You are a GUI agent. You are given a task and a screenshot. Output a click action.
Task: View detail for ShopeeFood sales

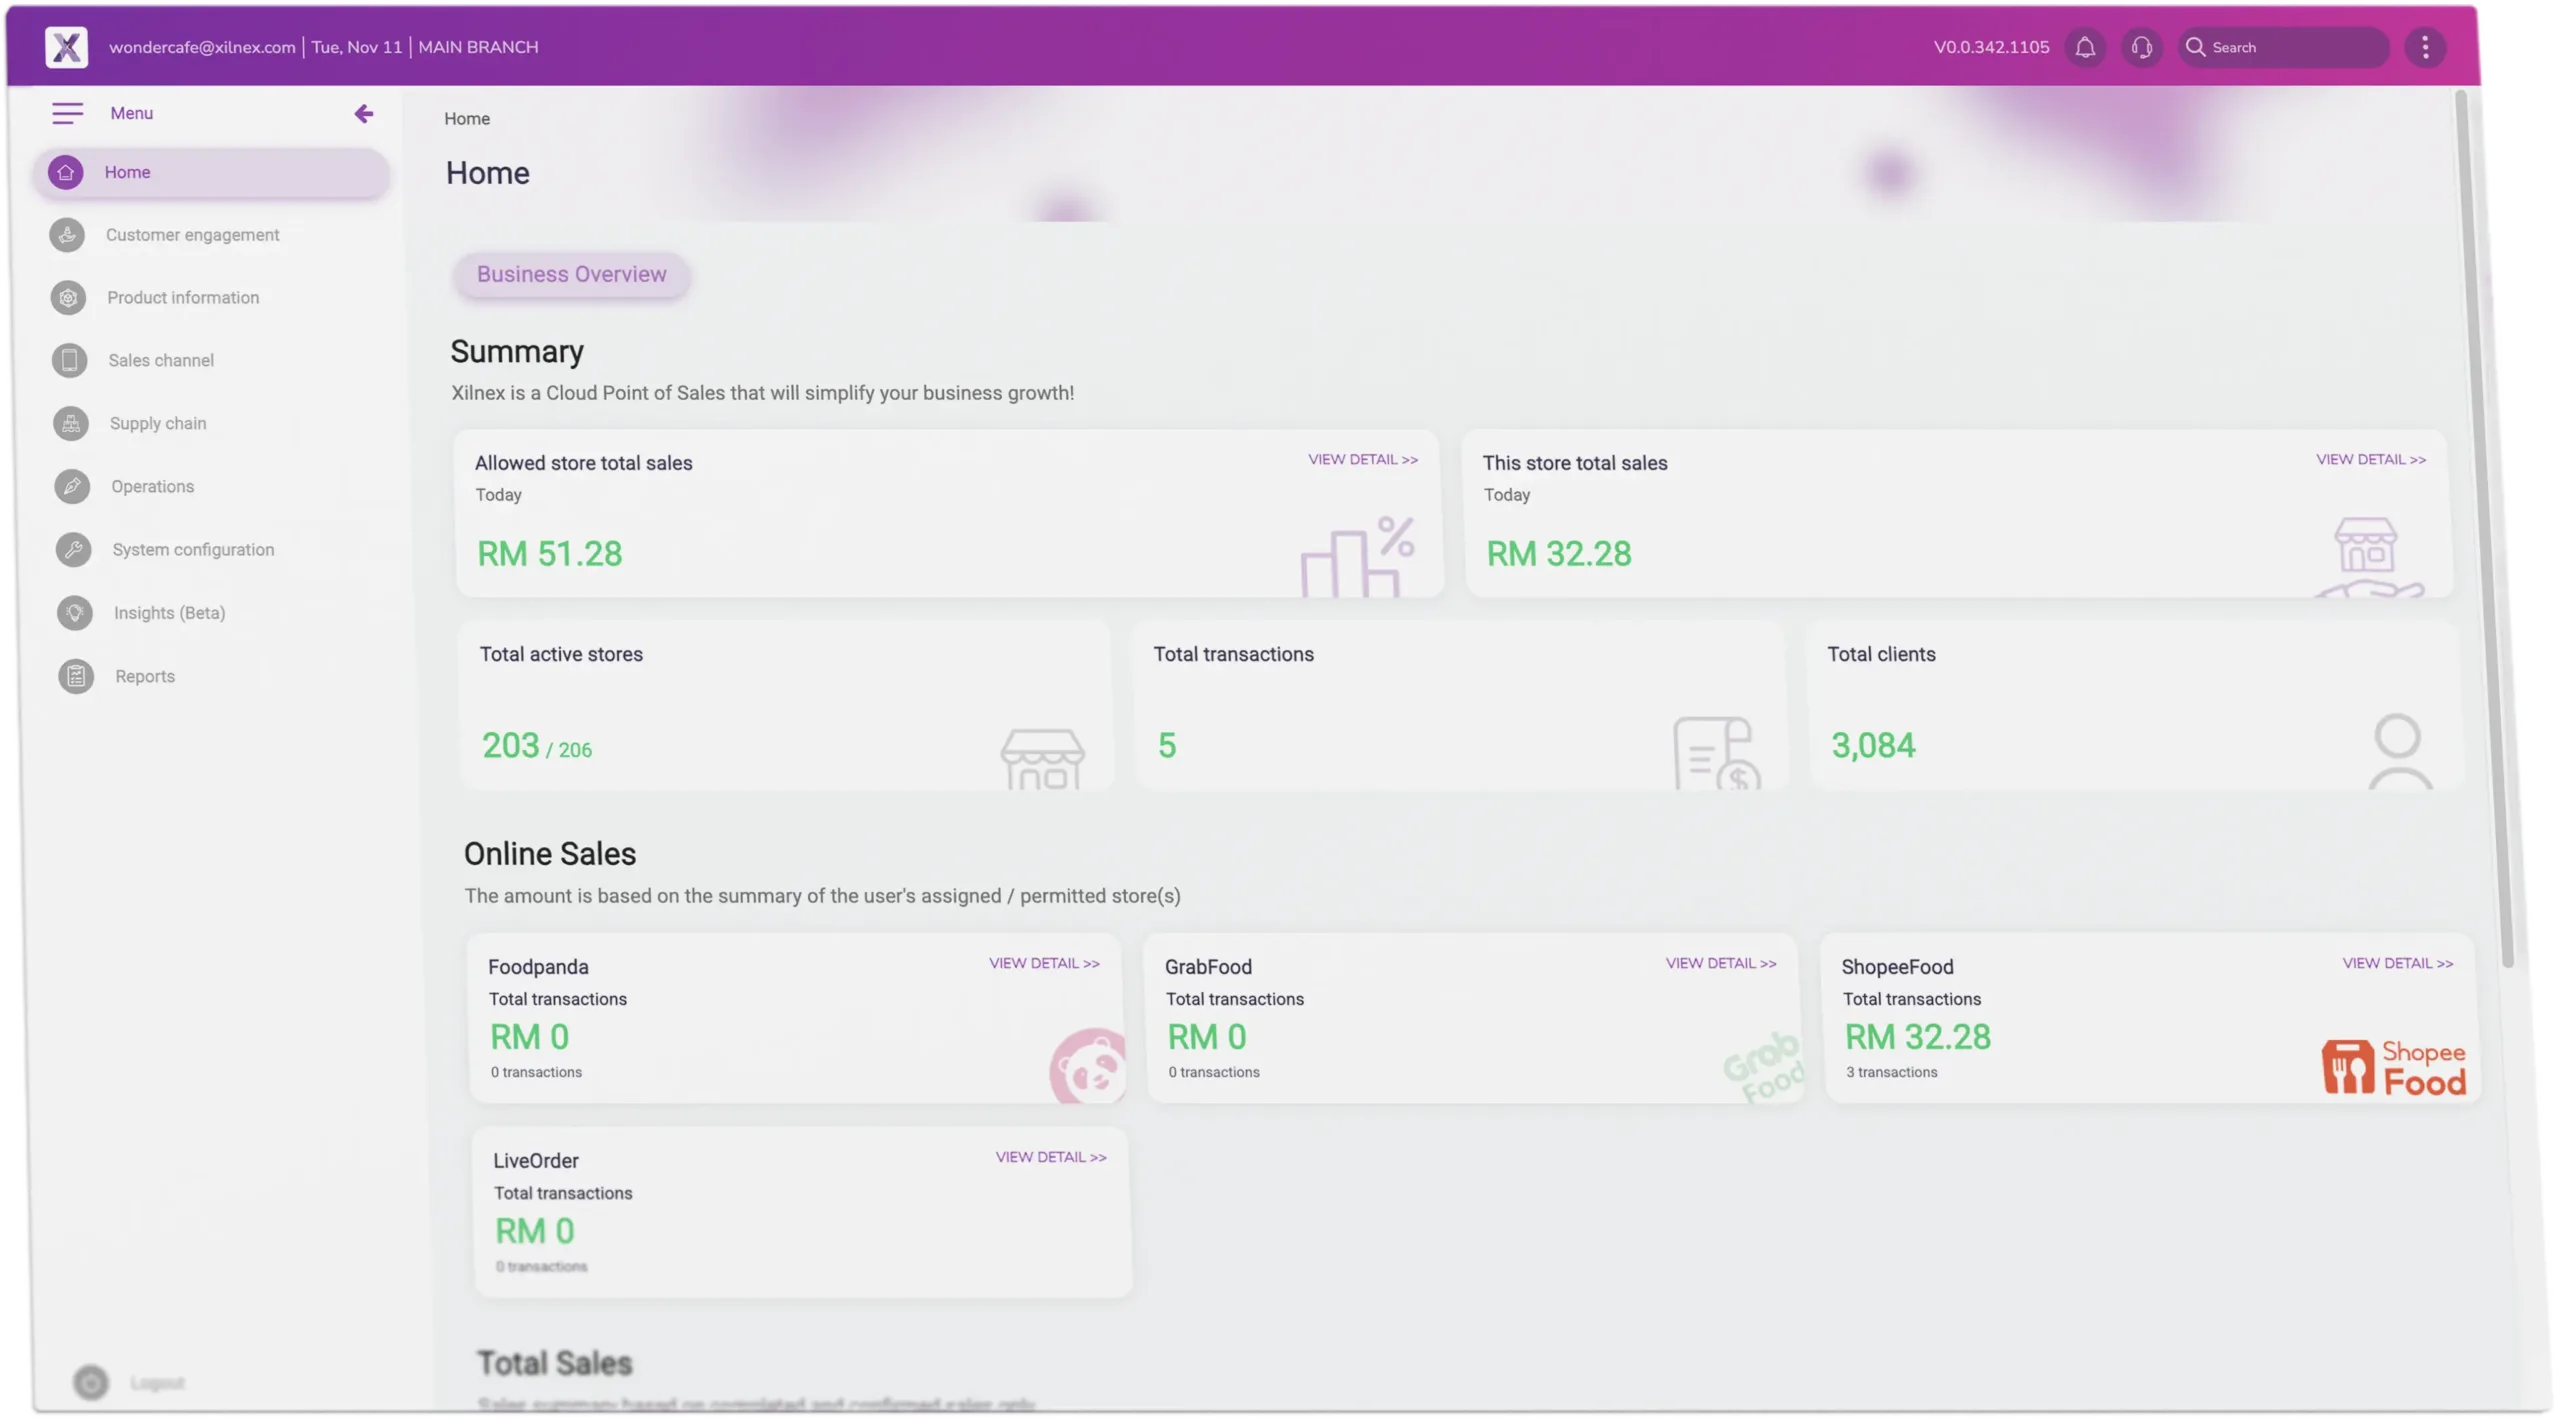pyautogui.click(x=2397, y=963)
